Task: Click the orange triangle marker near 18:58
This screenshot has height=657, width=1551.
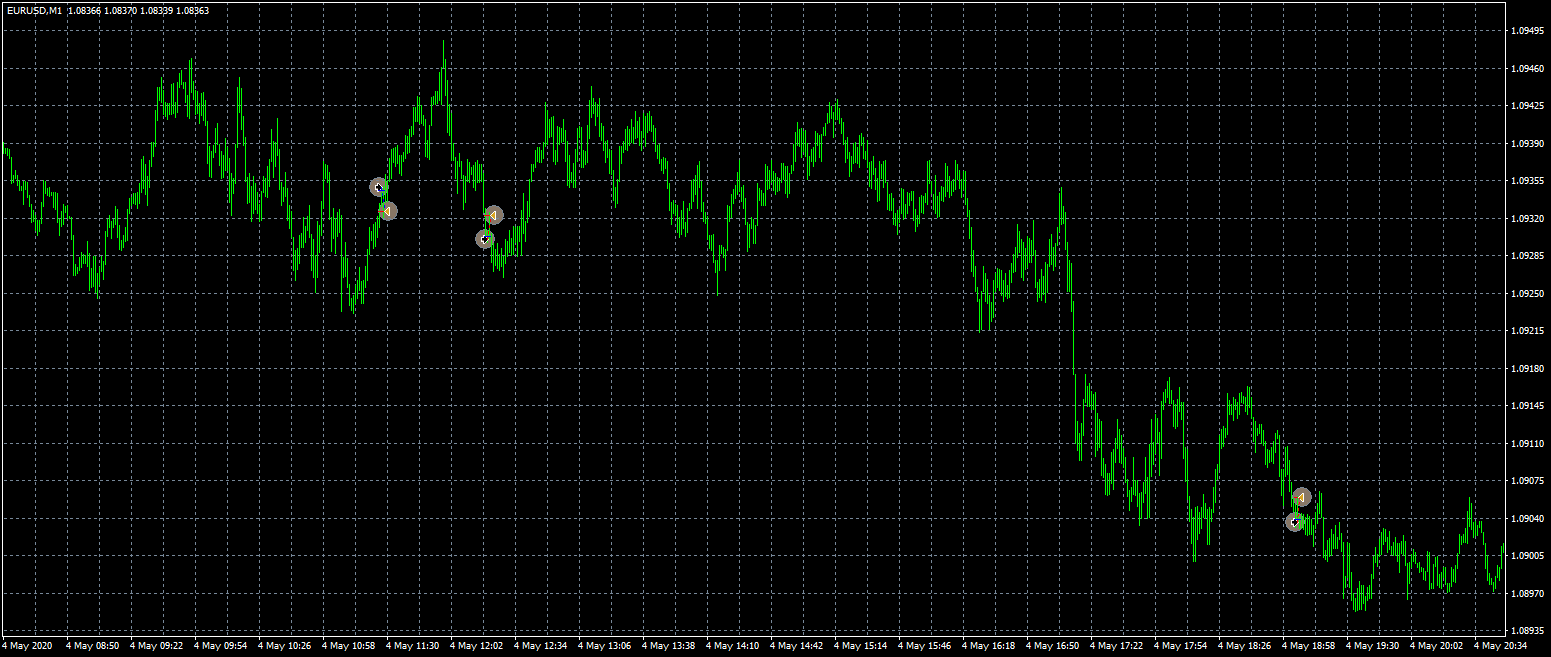Action: (1301, 497)
